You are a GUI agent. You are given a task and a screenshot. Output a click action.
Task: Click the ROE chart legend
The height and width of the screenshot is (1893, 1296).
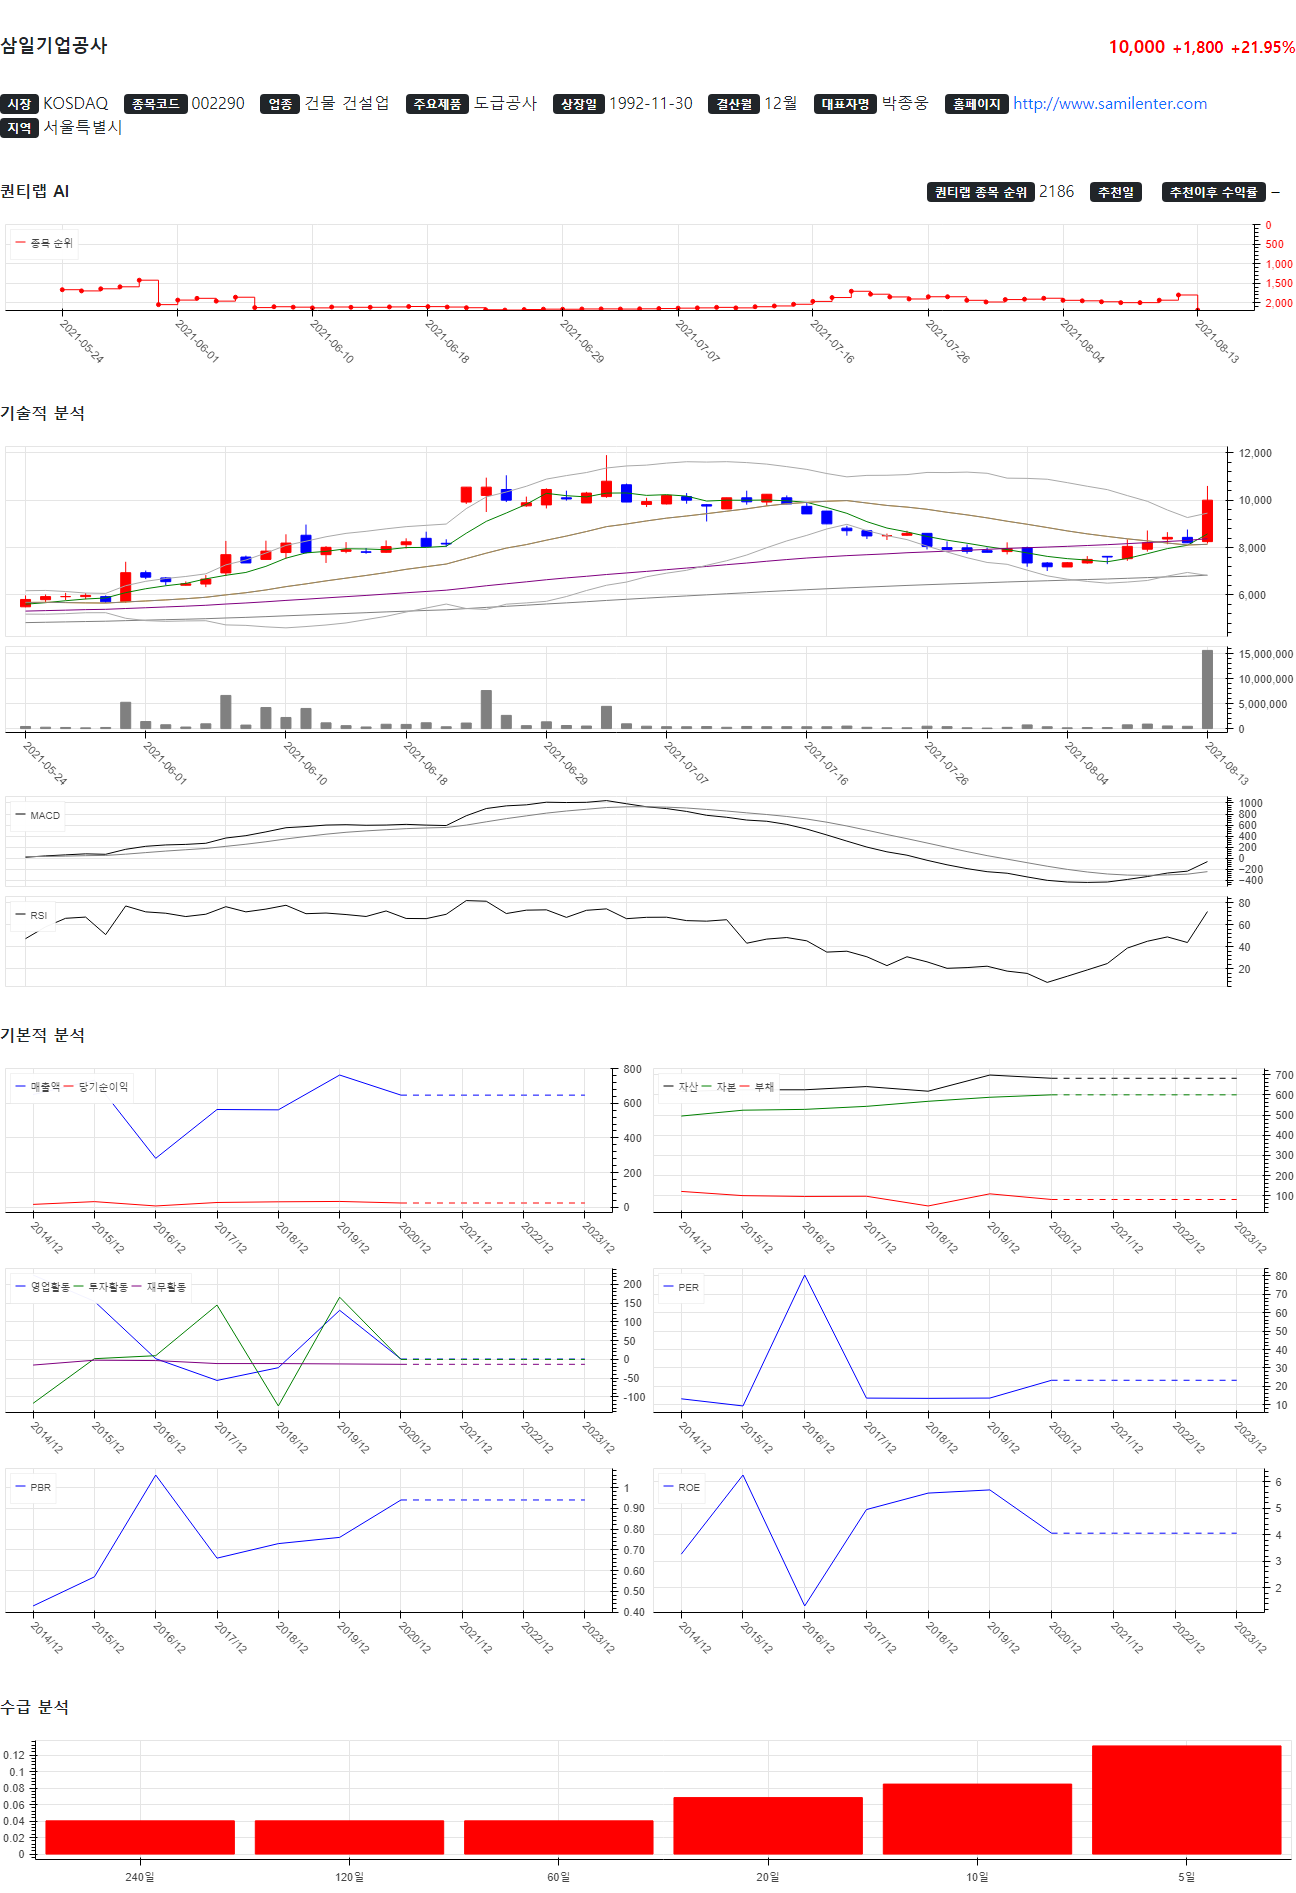[x=682, y=1488]
